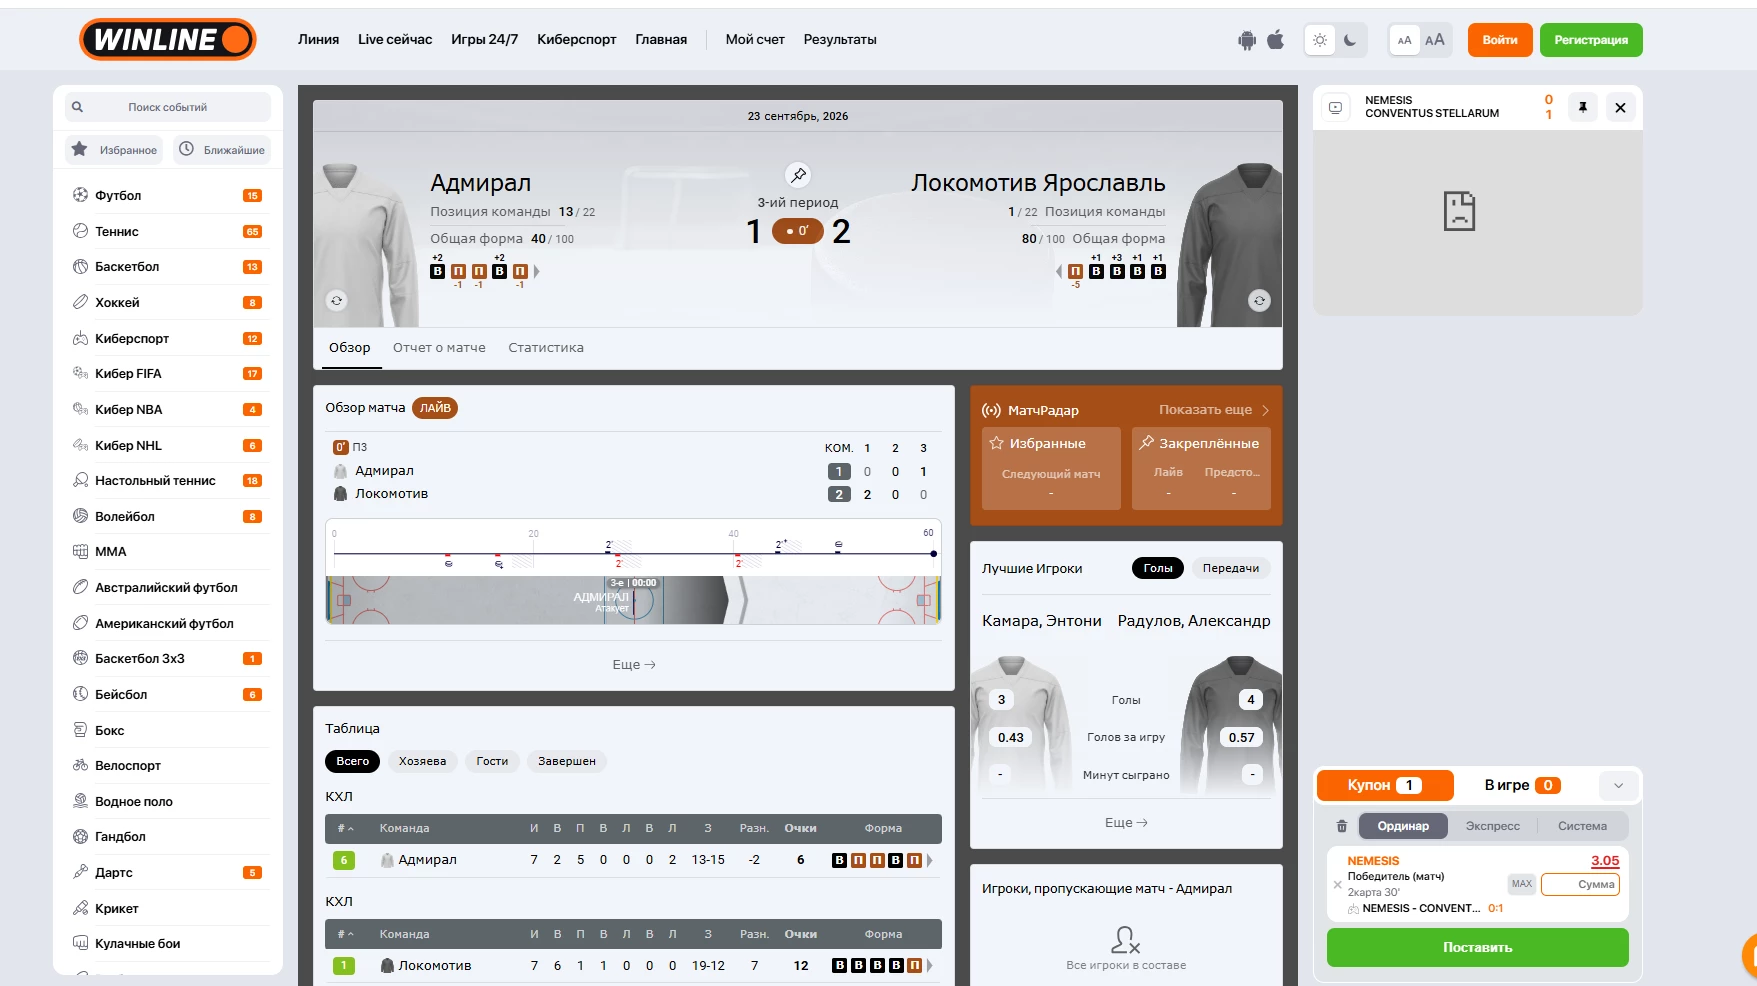This screenshot has width=1757, height=986.
Task: Pin the NEMESIS broadcast widget
Action: click(1583, 107)
